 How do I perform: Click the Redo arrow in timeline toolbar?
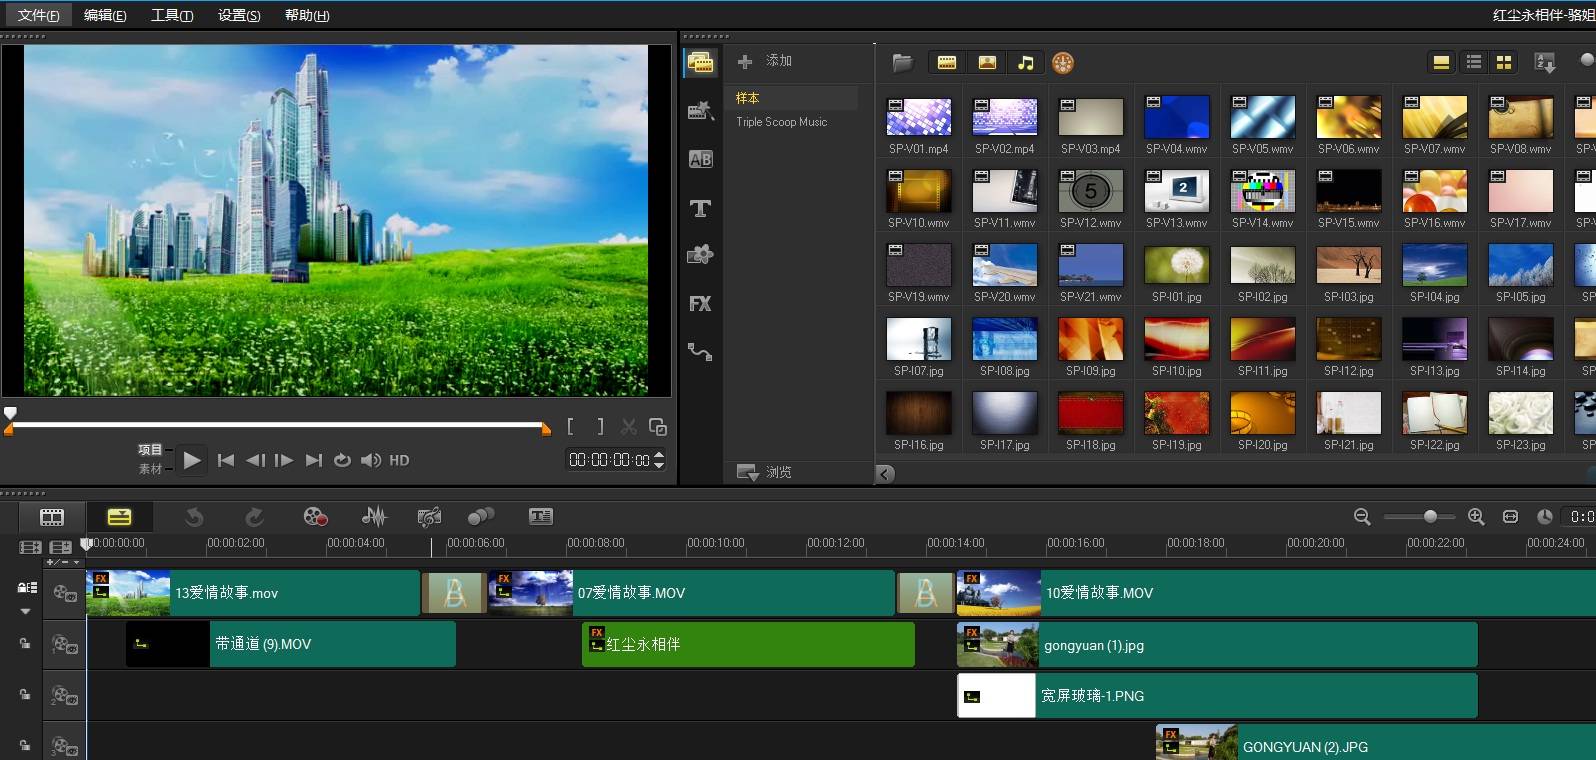click(x=255, y=517)
